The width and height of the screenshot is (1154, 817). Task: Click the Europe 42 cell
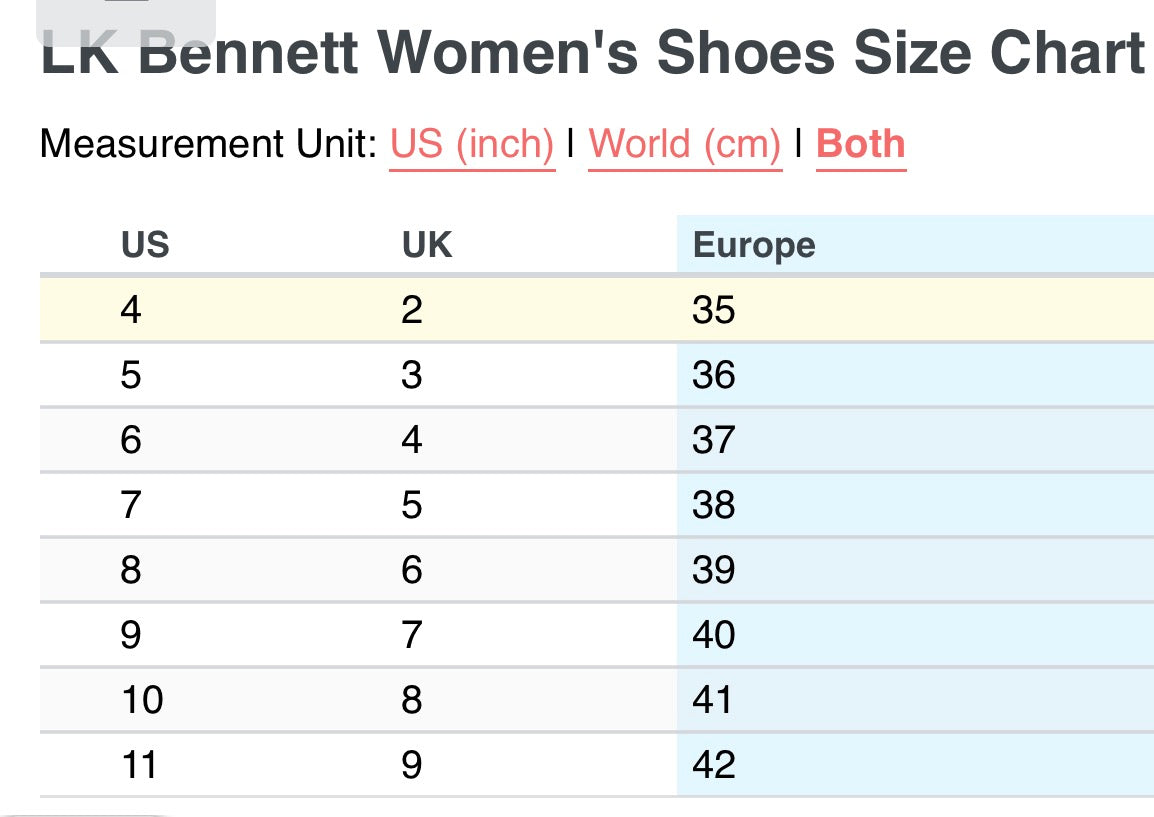[915, 764]
